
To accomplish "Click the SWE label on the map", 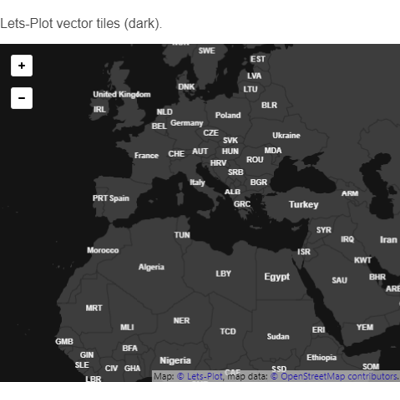I will (x=207, y=51).
